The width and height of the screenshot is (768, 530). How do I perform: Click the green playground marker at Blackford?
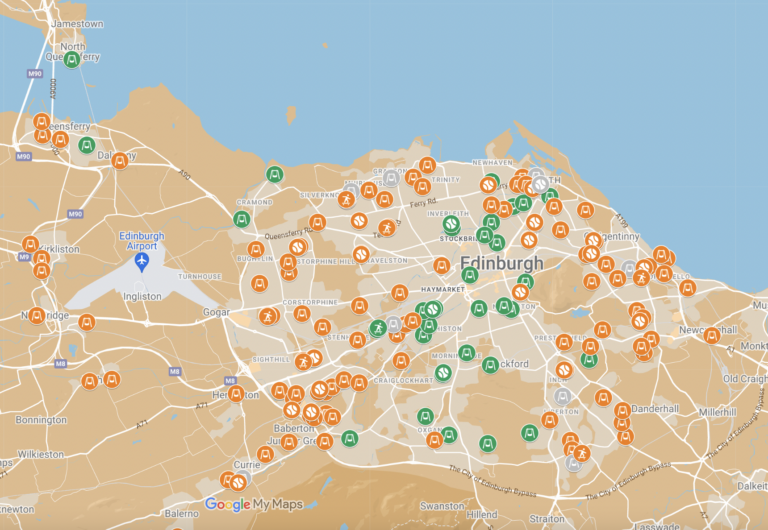pos(490,364)
